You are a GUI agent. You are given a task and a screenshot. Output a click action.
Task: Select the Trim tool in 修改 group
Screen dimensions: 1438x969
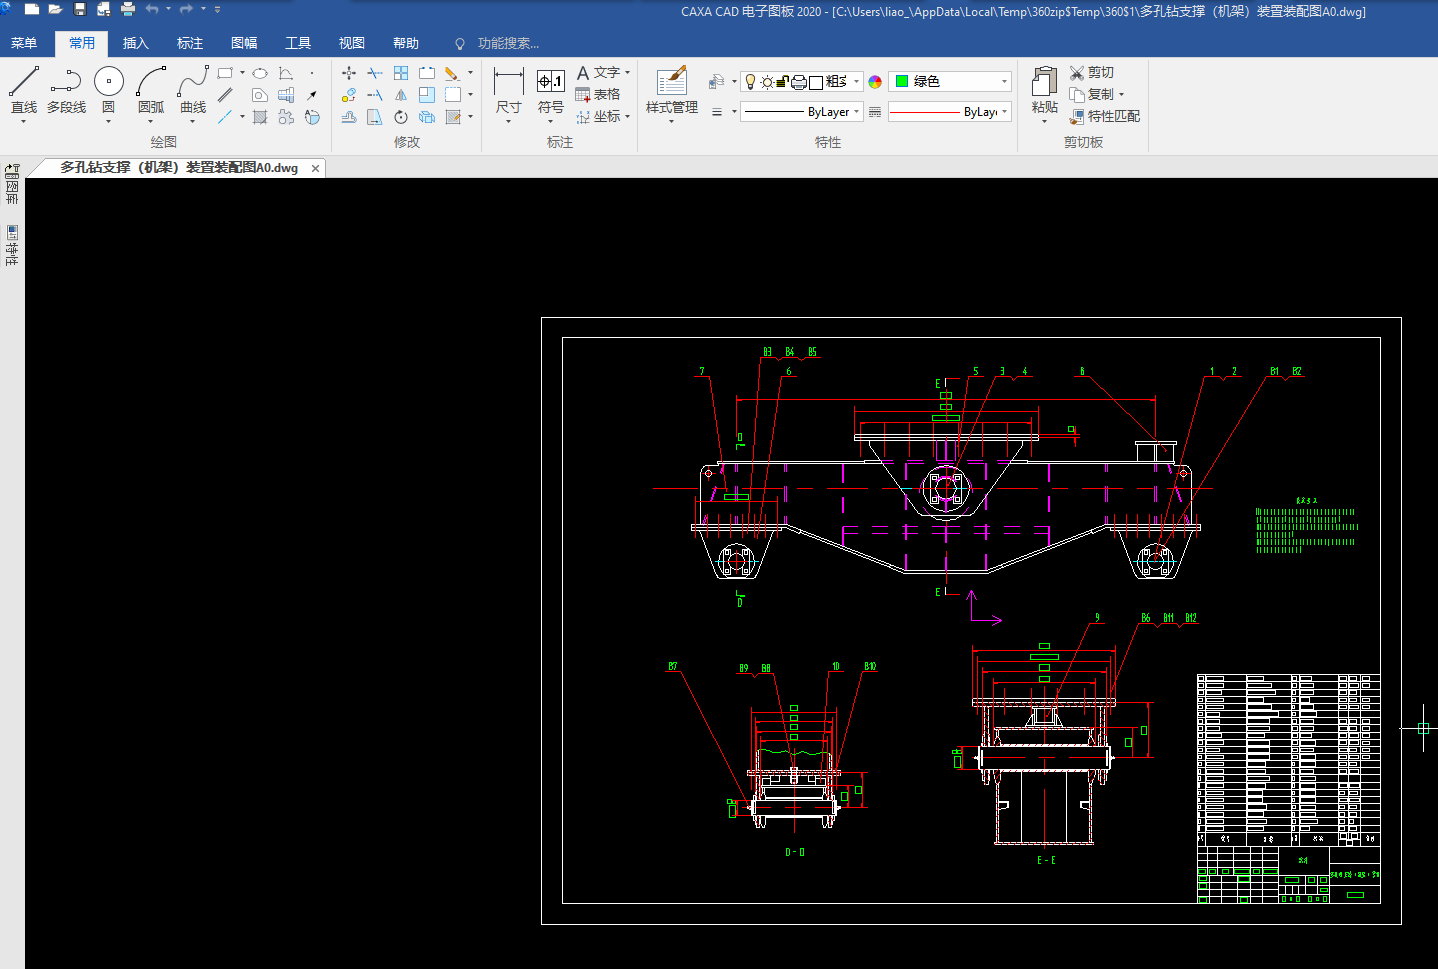375,73
